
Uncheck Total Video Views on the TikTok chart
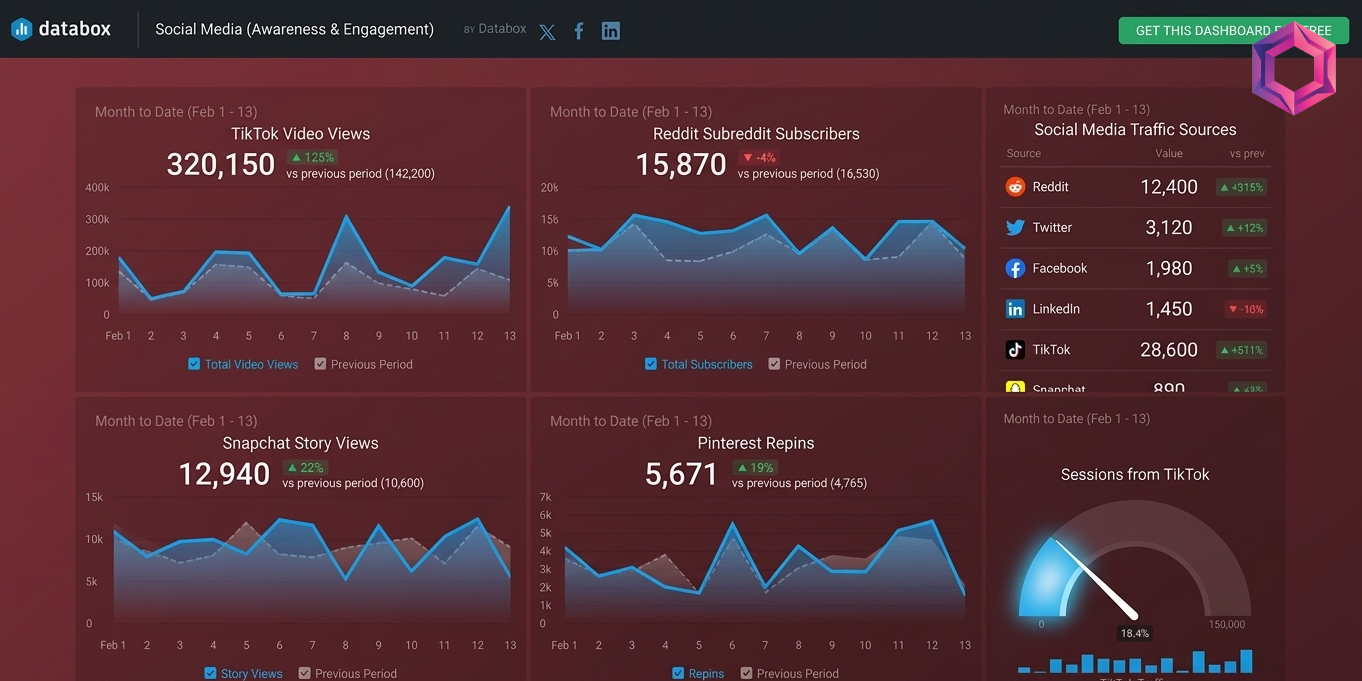point(194,364)
